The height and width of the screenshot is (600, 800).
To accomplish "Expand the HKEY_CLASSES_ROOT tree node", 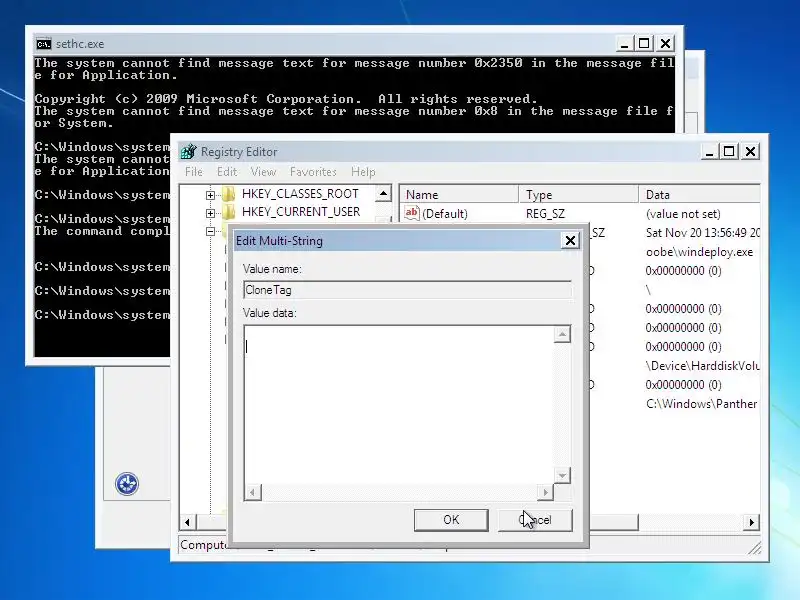I will [210, 194].
